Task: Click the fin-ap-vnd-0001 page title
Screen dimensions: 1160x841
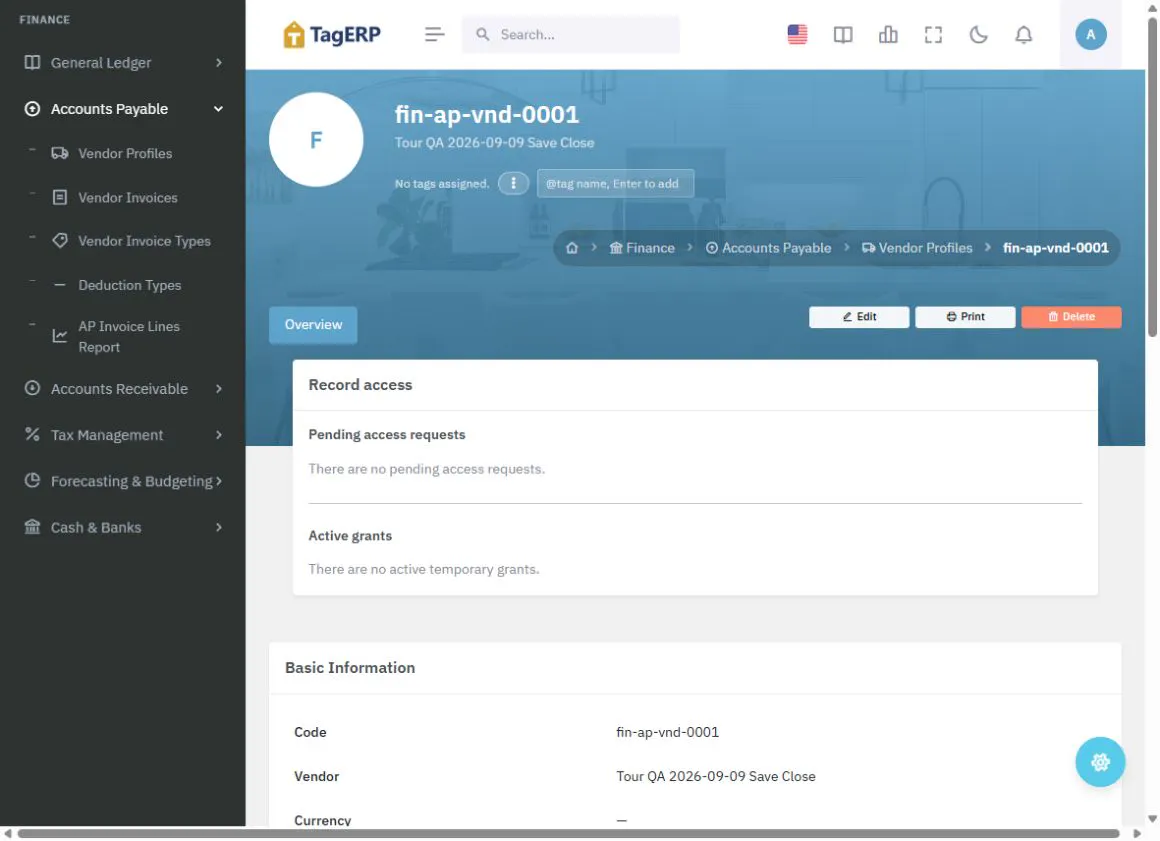Action: click(x=486, y=115)
